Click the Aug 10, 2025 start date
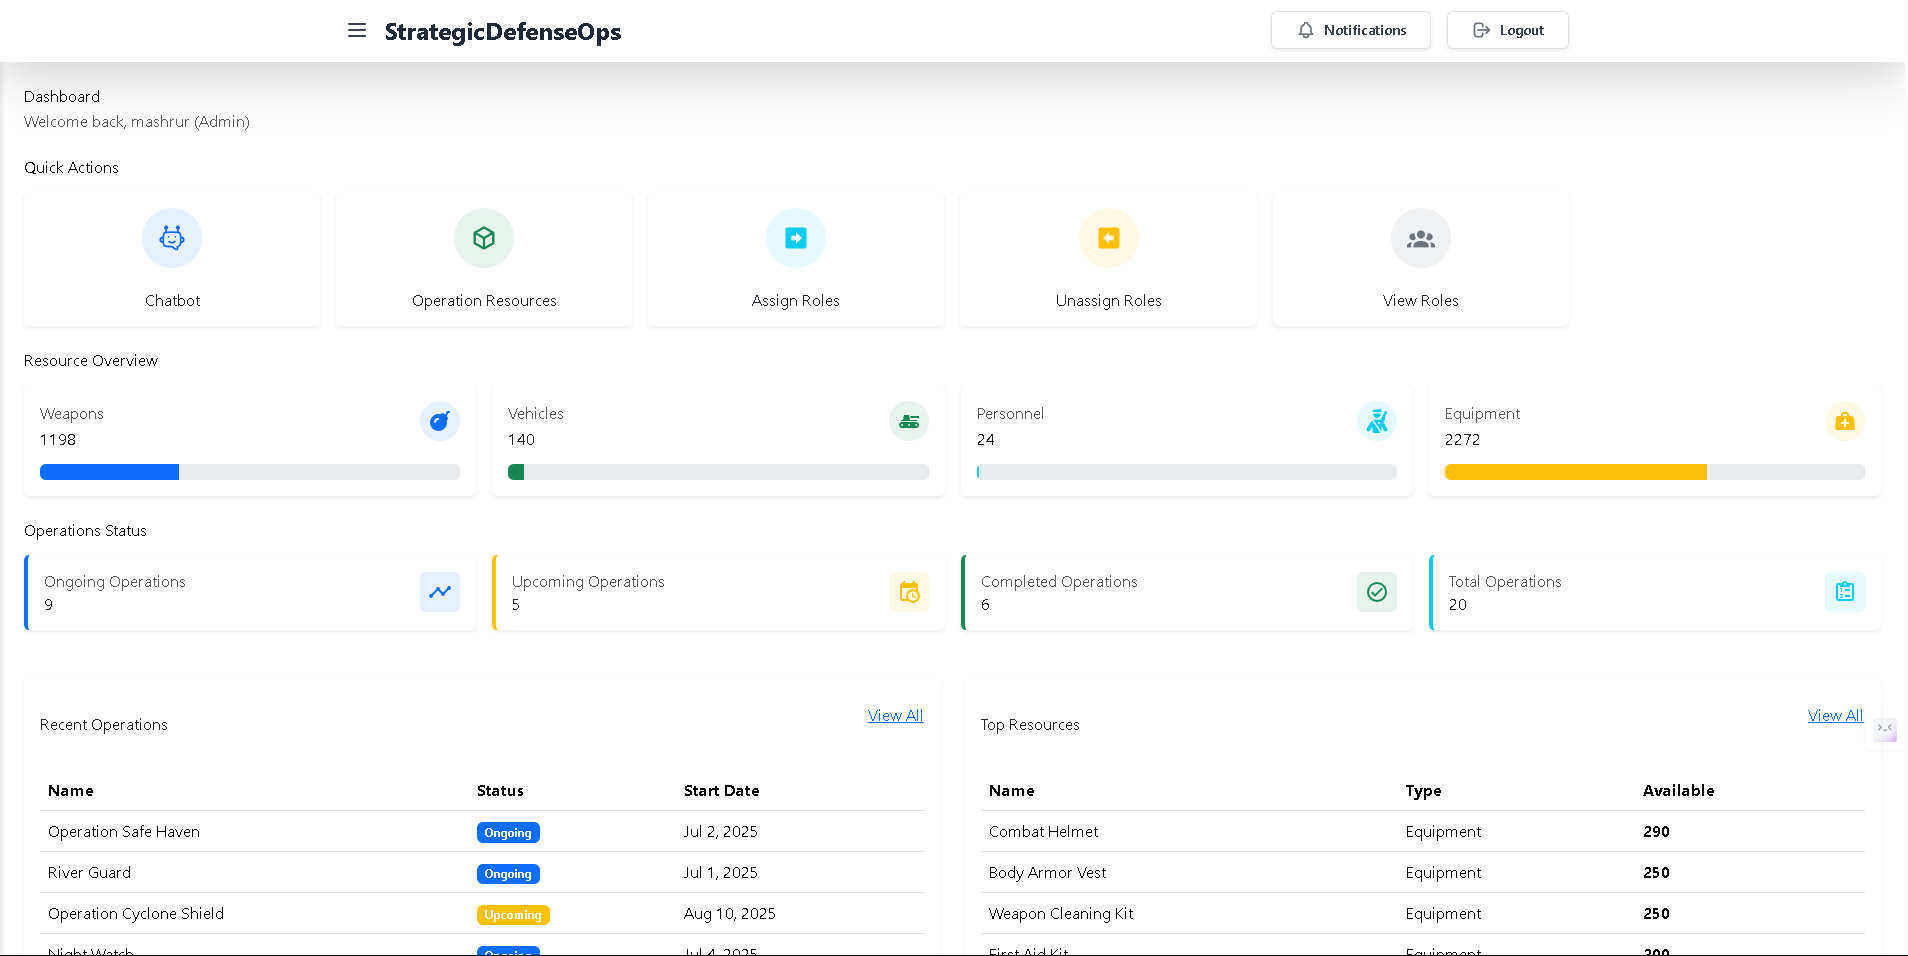The width and height of the screenshot is (1908, 956). [x=730, y=914]
